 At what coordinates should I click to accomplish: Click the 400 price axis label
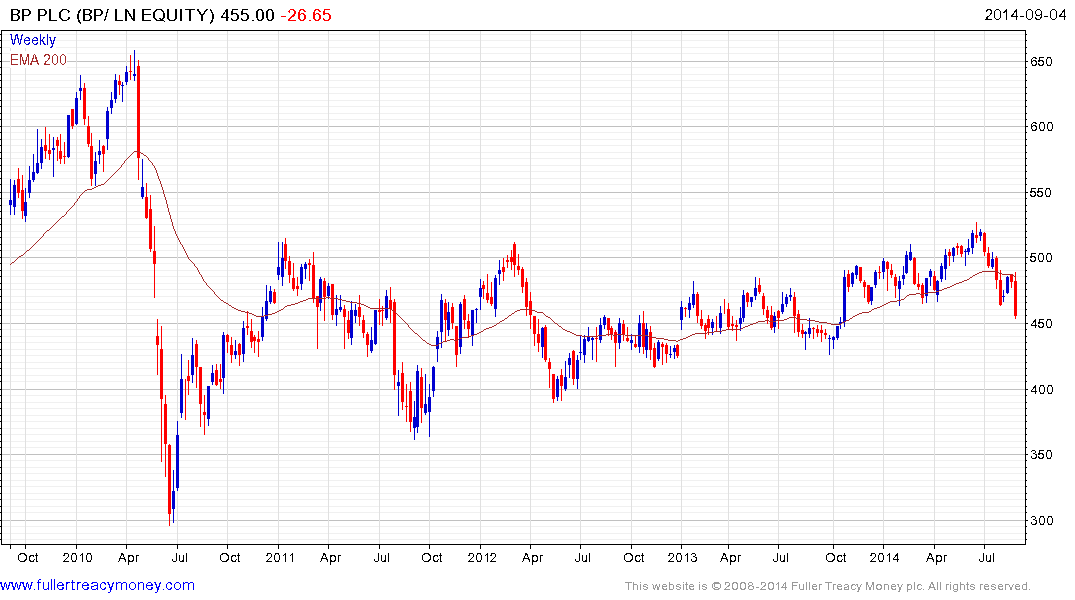click(x=1041, y=389)
